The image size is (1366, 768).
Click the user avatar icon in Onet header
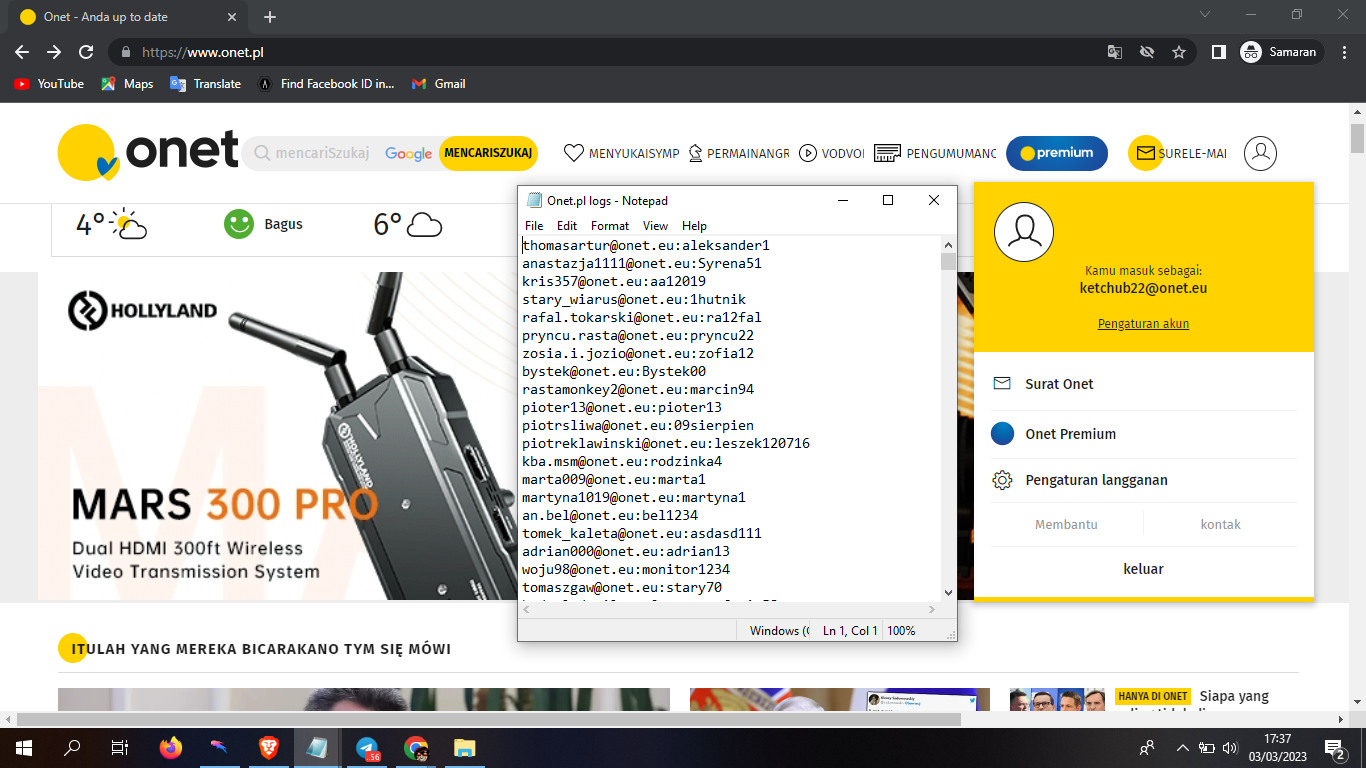click(1261, 153)
